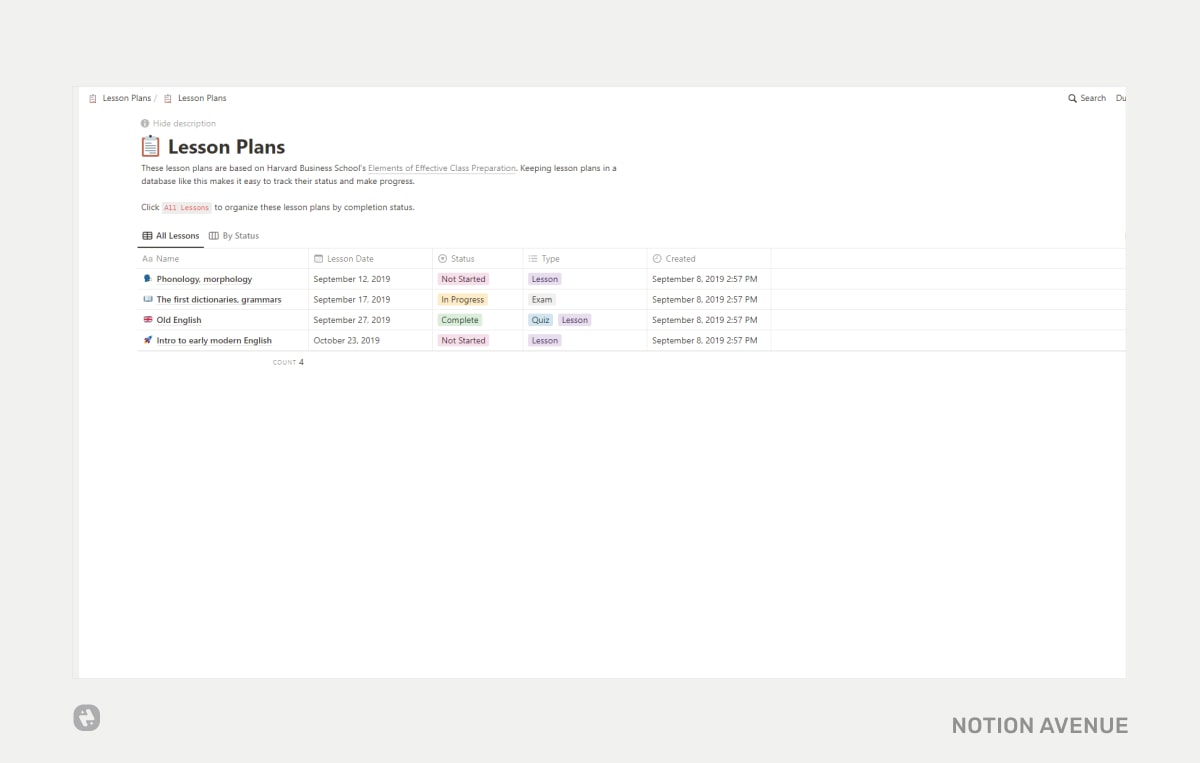This screenshot has width=1200, height=763.
Task: Open the Phonology, morphology page
Action: tap(204, 279)
